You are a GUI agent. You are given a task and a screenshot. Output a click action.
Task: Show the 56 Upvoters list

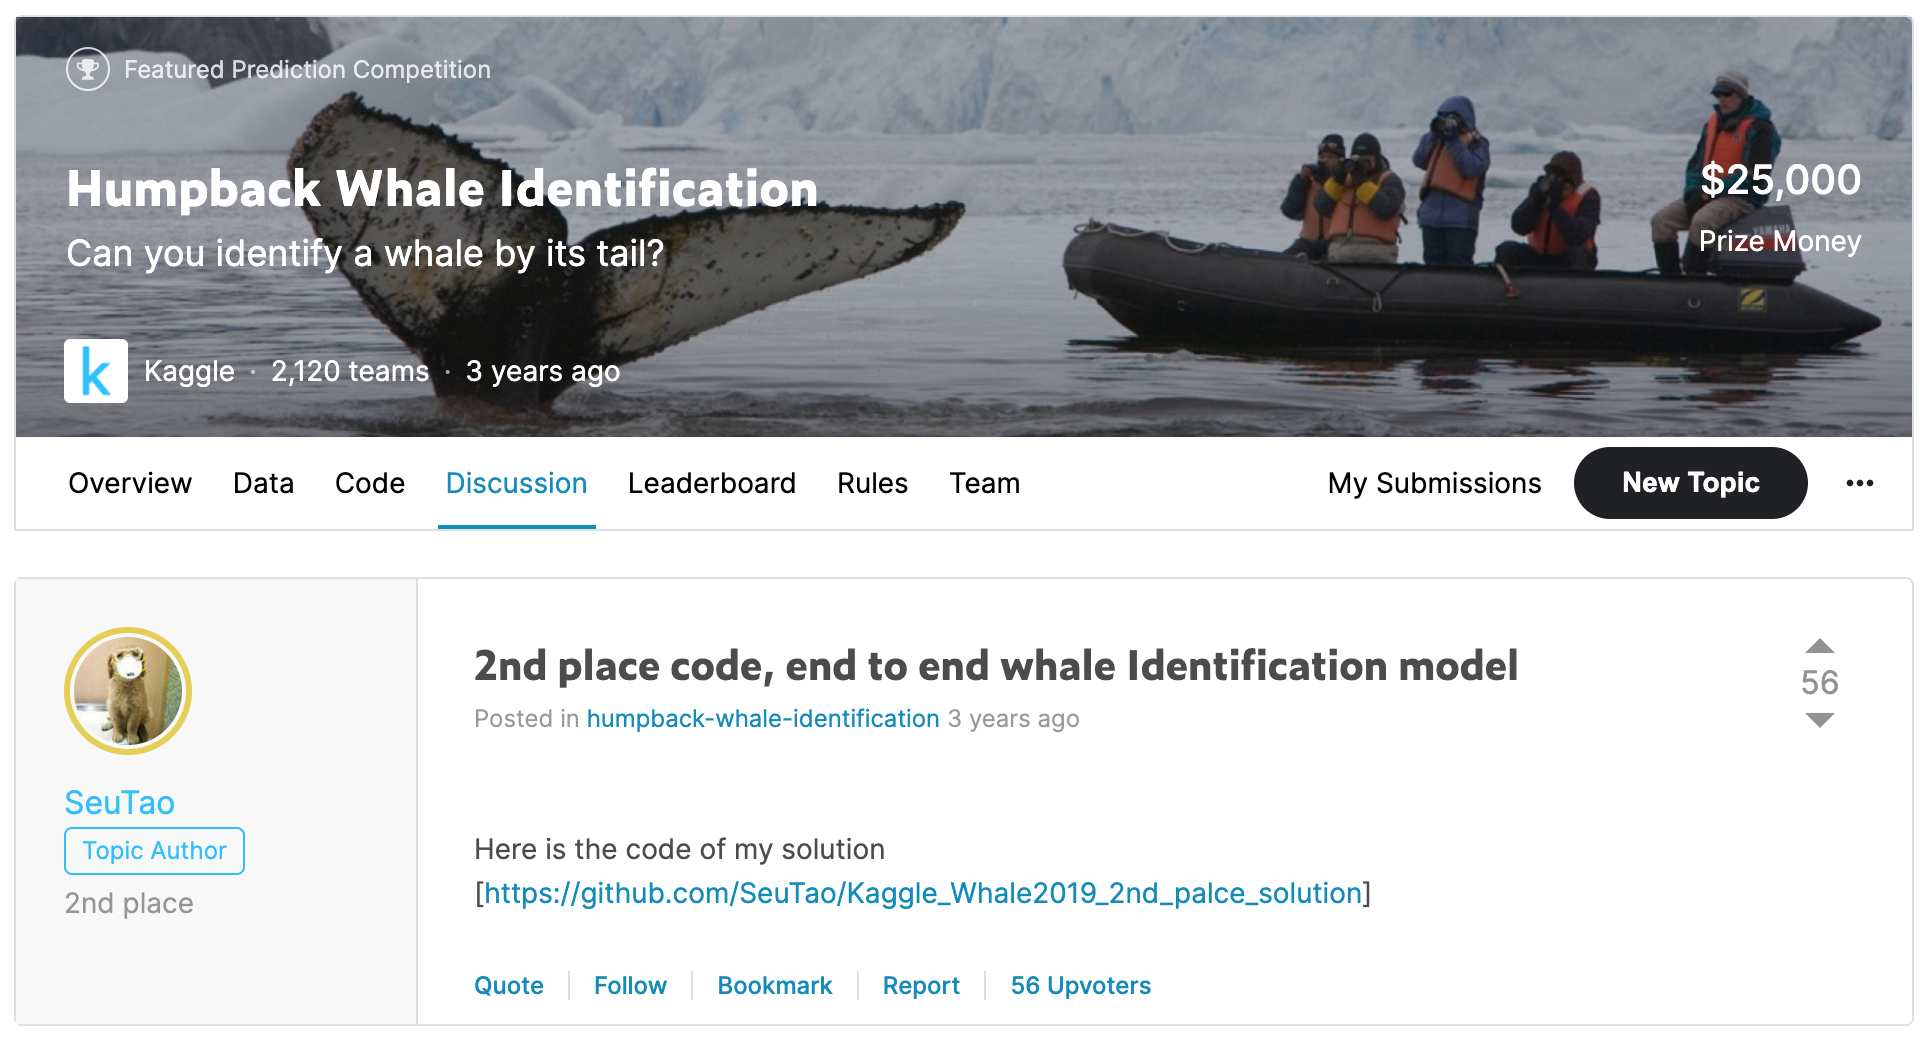tap(1080, 986)
